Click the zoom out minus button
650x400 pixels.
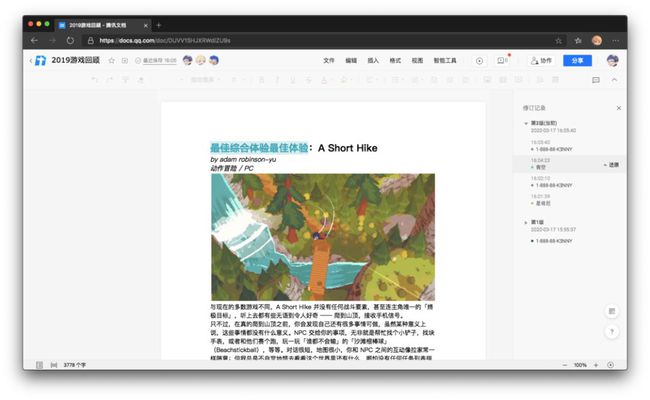[x=565, y=365]
